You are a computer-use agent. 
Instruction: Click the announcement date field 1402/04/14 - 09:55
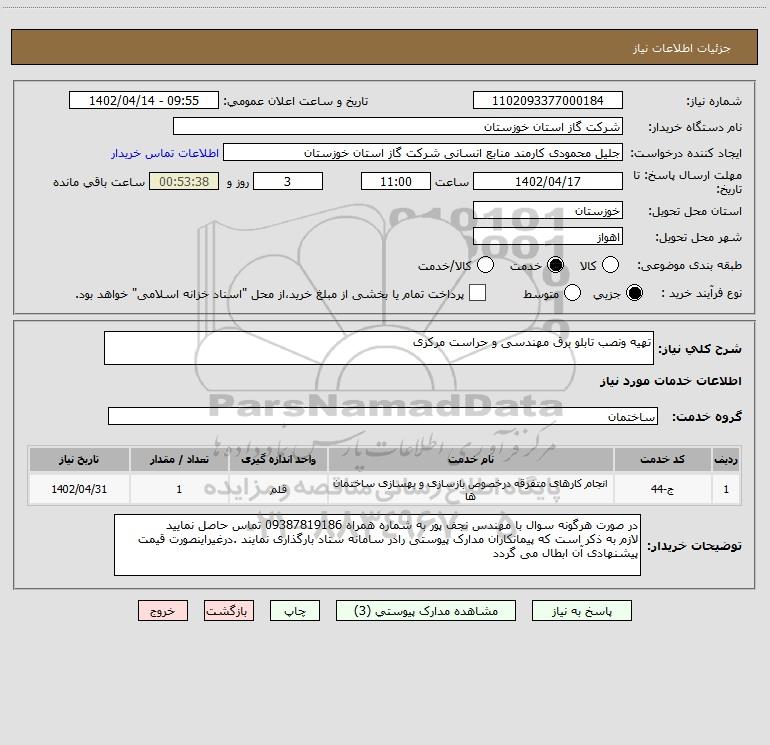click(x=144, y=101)
